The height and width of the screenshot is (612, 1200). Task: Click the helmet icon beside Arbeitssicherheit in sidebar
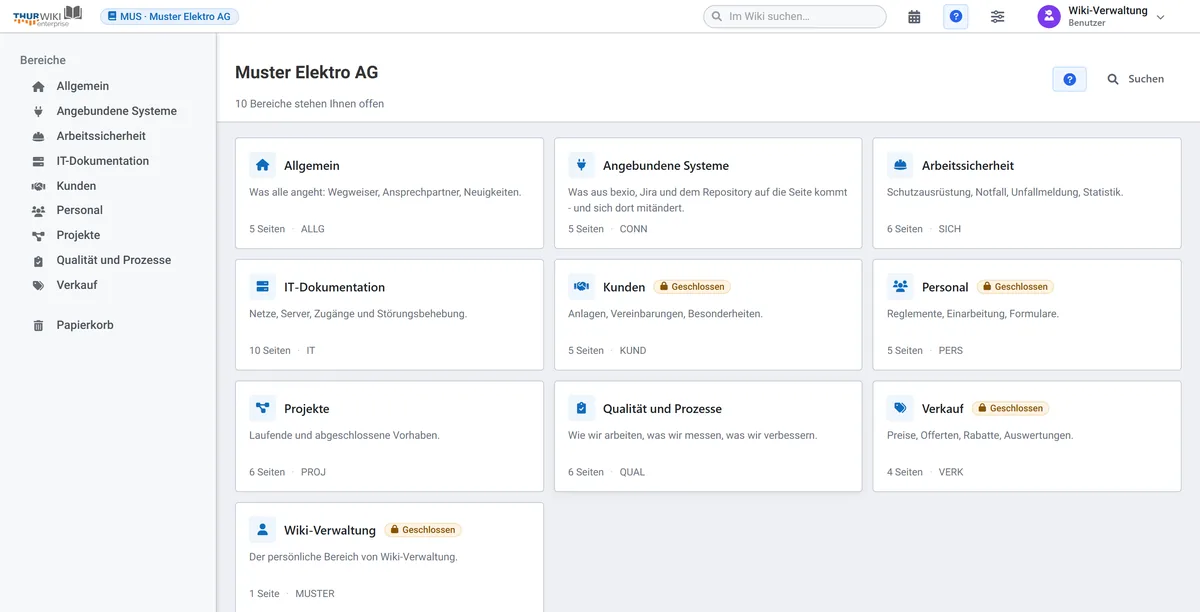coord(39,137)
